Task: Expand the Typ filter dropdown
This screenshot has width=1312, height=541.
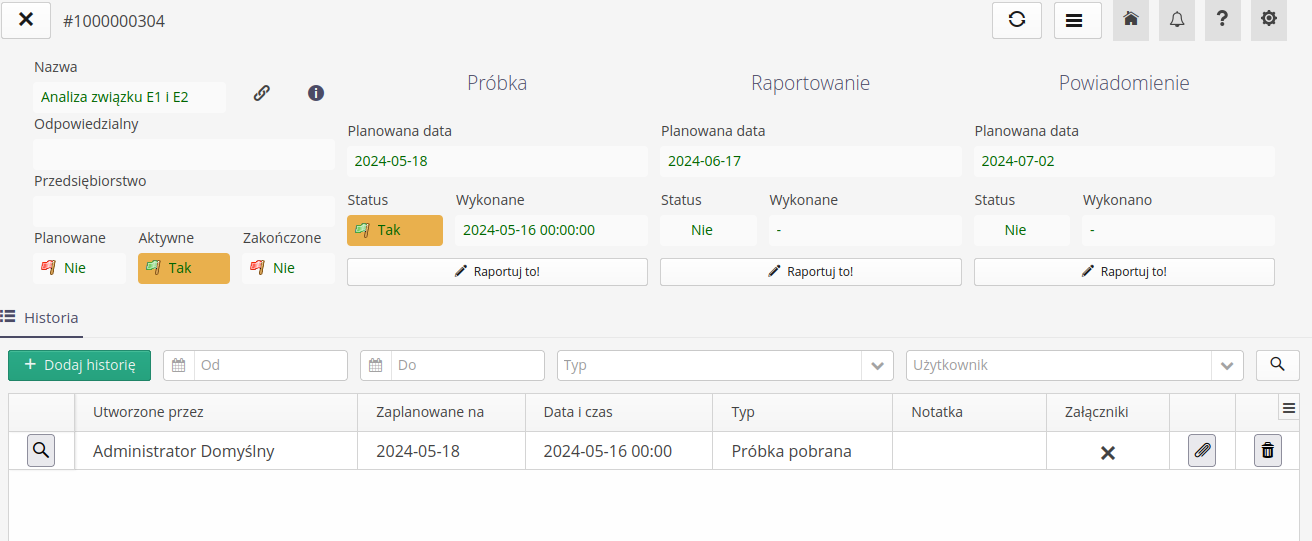Action: tap(877, 366)
